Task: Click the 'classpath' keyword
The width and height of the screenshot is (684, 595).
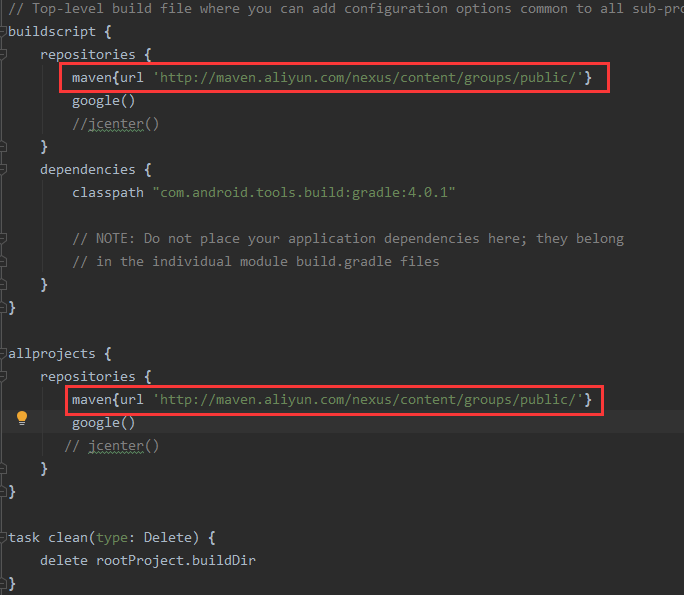Action: (x=108, y=193)
